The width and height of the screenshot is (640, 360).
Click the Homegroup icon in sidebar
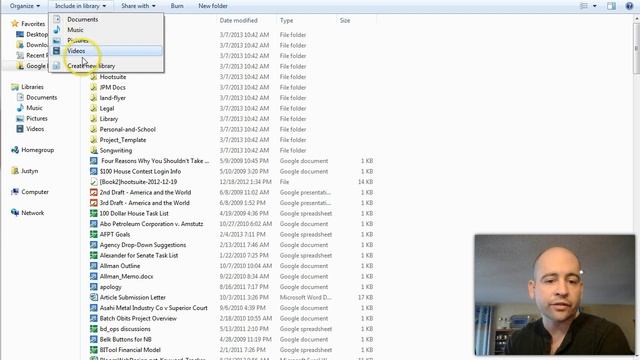15,150
